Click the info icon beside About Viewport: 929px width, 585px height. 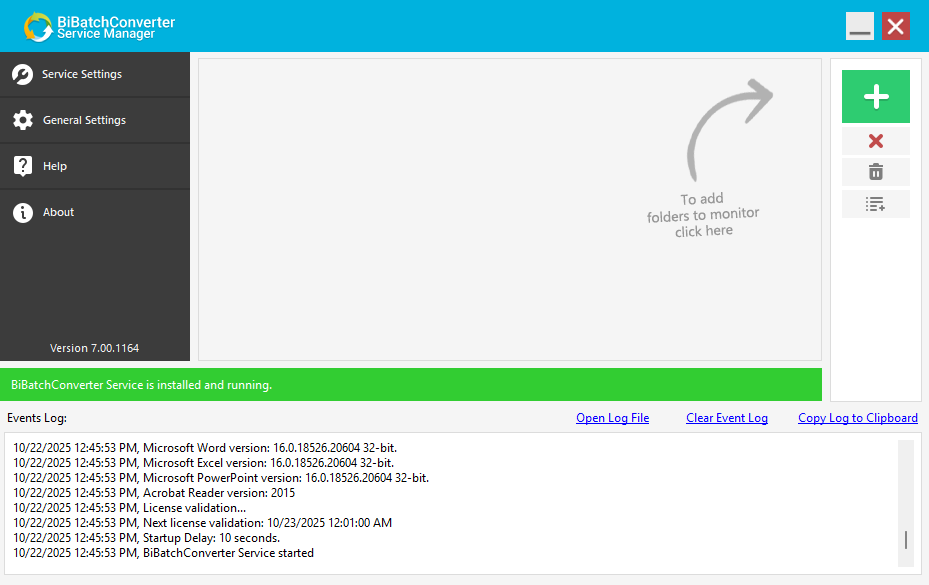click(22, 212)
